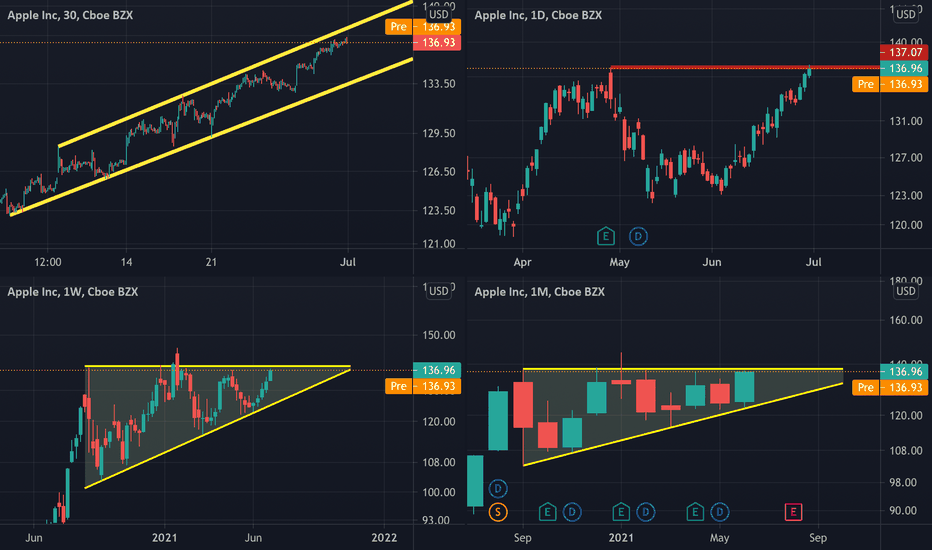The height and width of the screenshot is (550, 932).
Task: Click 123.50 on the 30-minute chart price axis
Action: point(439,210)
